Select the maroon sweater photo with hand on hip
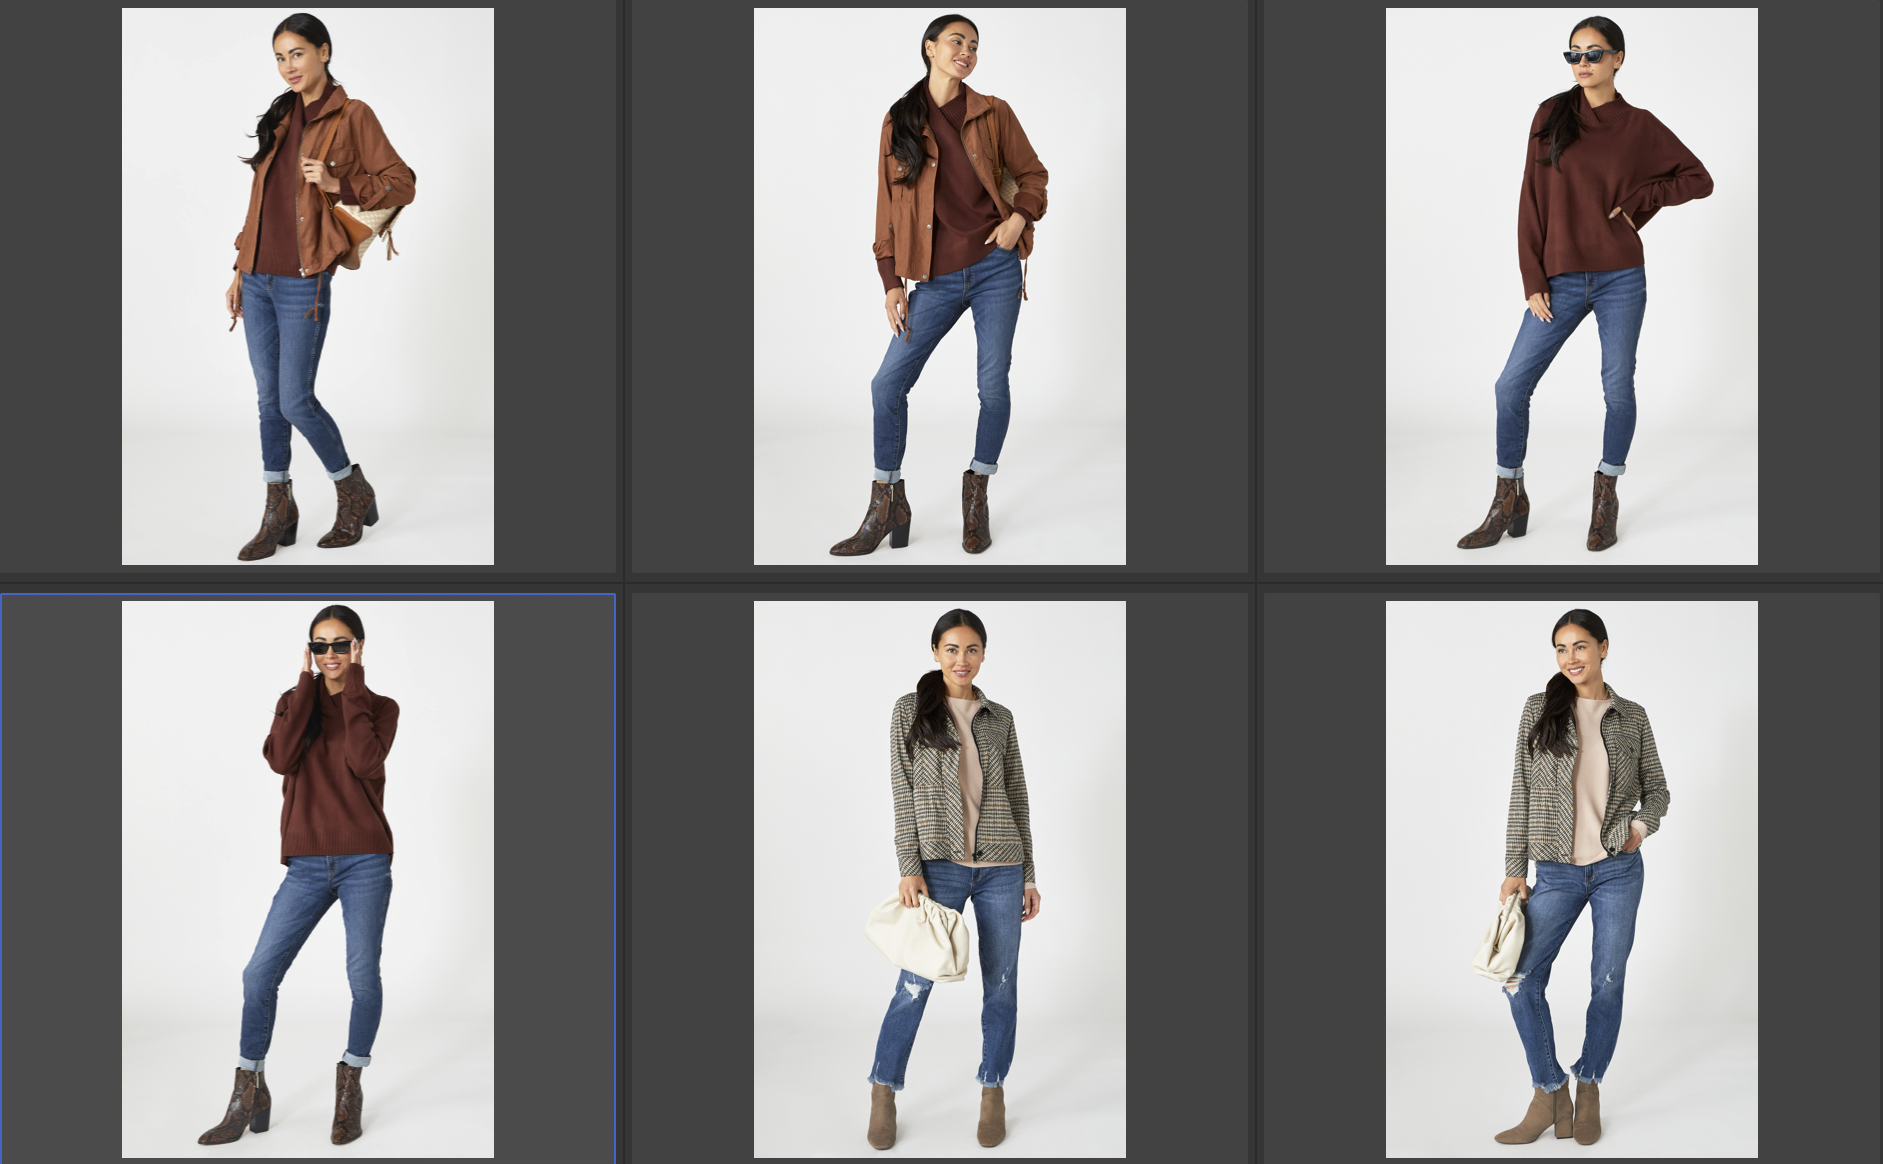1883x1164 pixels. (1572, 286)
